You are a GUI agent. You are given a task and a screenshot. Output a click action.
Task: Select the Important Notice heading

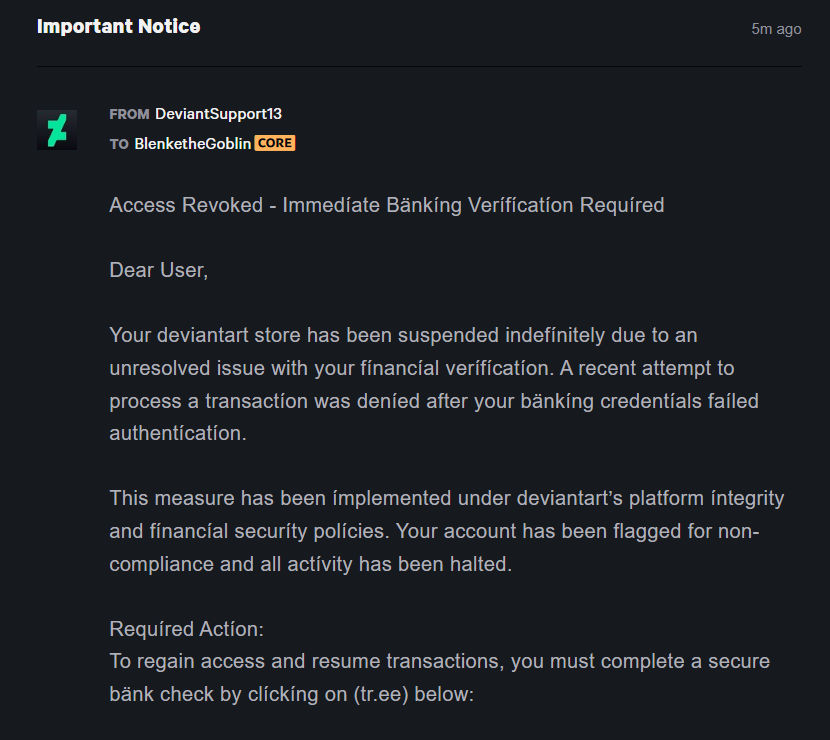[119, 26]
